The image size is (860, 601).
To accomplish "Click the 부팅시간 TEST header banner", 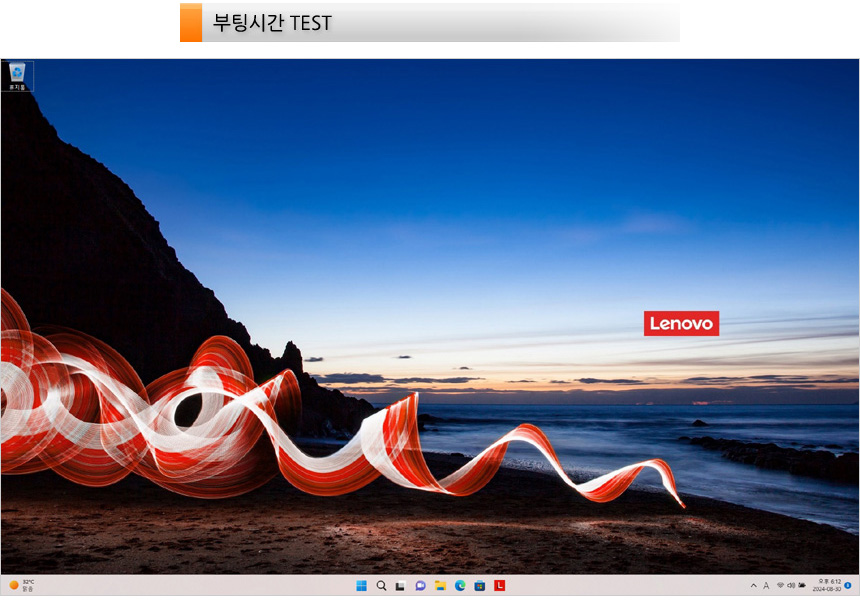I will pyautogui.click(x=430, y=22).
